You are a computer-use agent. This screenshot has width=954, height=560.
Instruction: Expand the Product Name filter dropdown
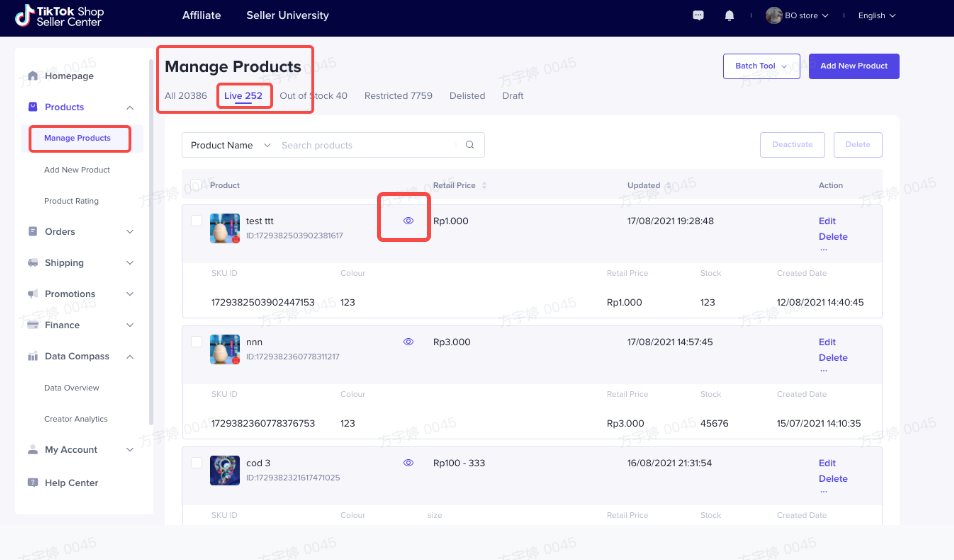coord(267,145)
